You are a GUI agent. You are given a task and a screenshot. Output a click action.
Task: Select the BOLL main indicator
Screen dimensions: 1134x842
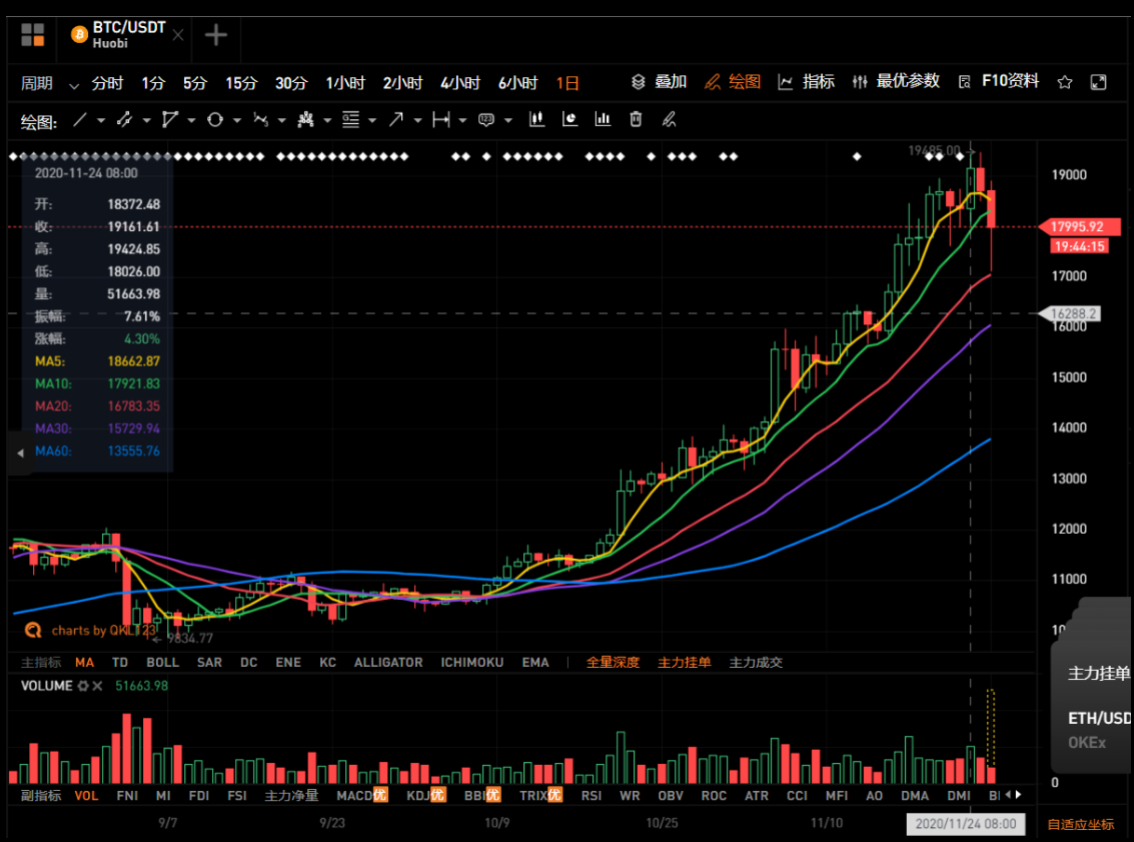click(163, 663)
